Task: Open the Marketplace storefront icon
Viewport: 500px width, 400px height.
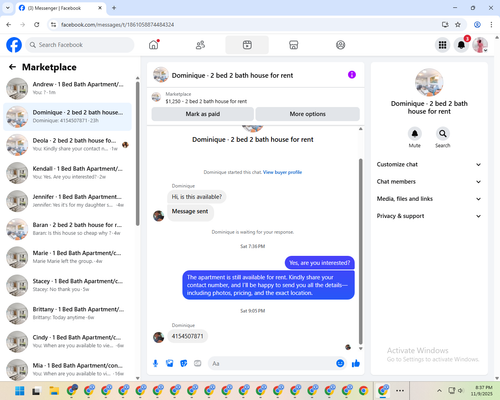Action: pyautogui.click(x=294, y=45)
